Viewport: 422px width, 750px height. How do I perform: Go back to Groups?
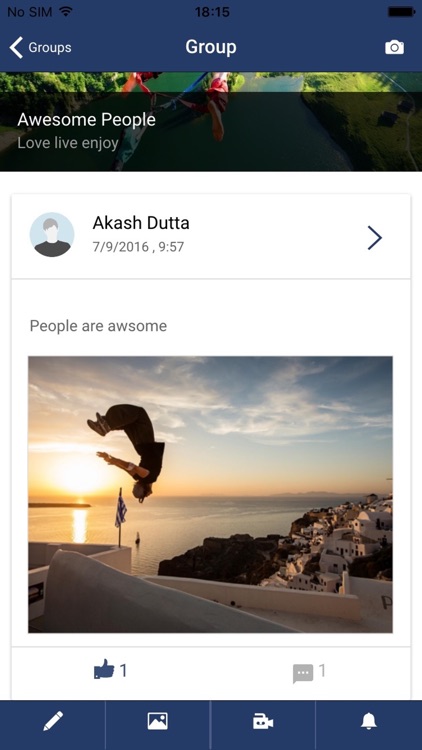click(x=40, y=47)
